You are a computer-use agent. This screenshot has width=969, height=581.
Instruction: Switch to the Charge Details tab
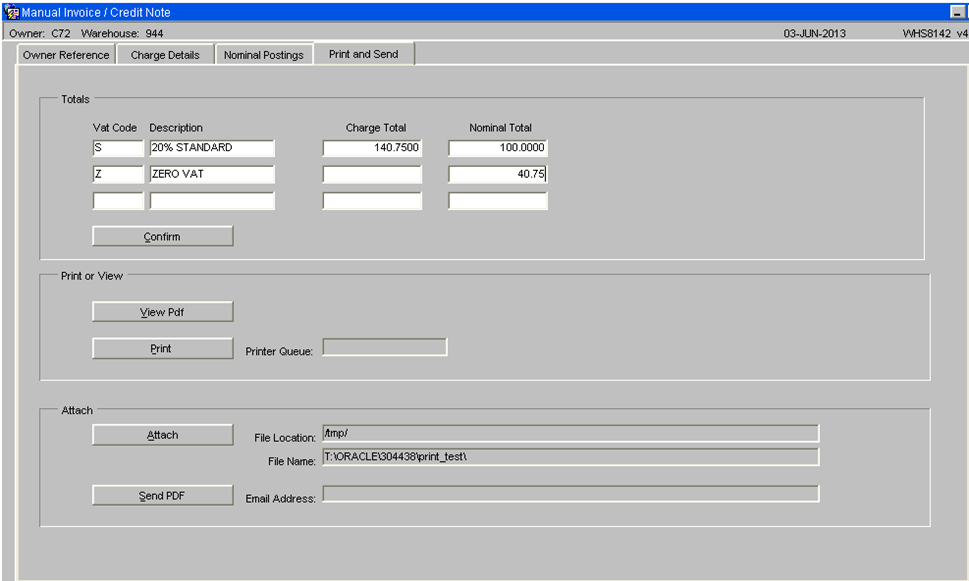165,54
